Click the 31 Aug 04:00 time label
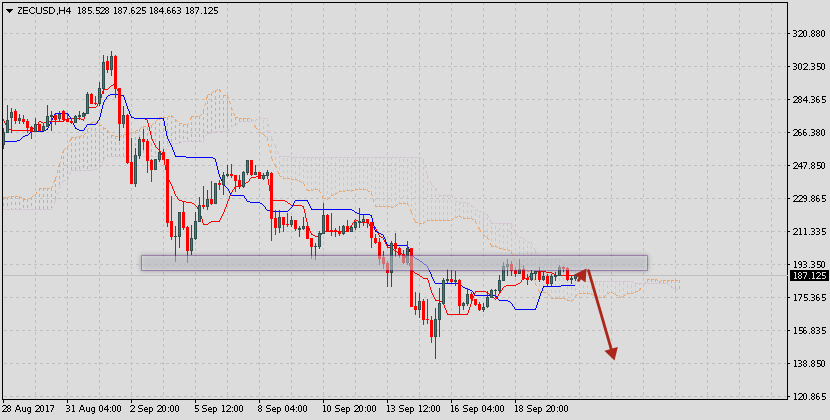Image resolution: width=830 pixels, height=420 pixels. [x=94, y=410]
